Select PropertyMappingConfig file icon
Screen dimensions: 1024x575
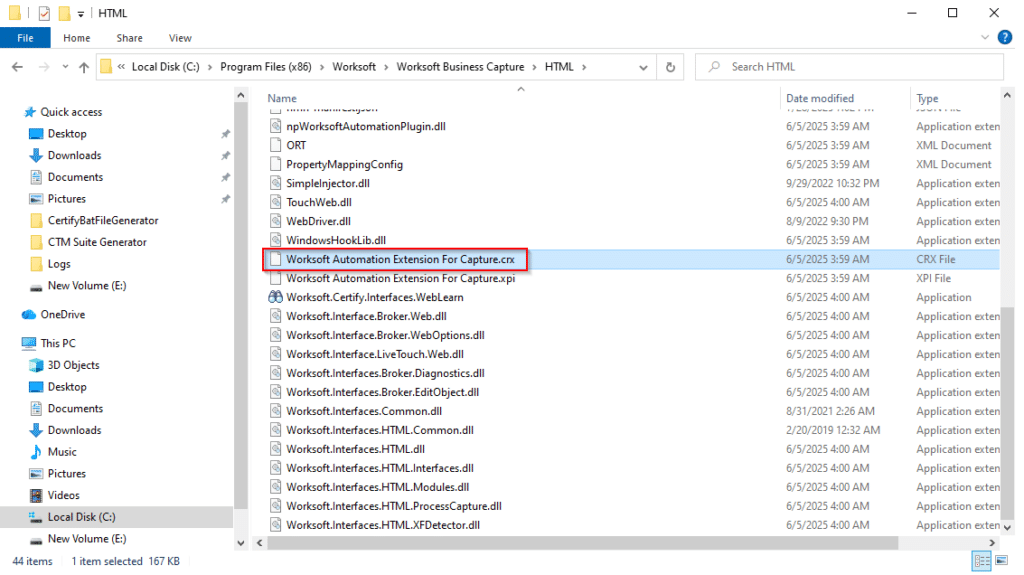tap(276, 164)
